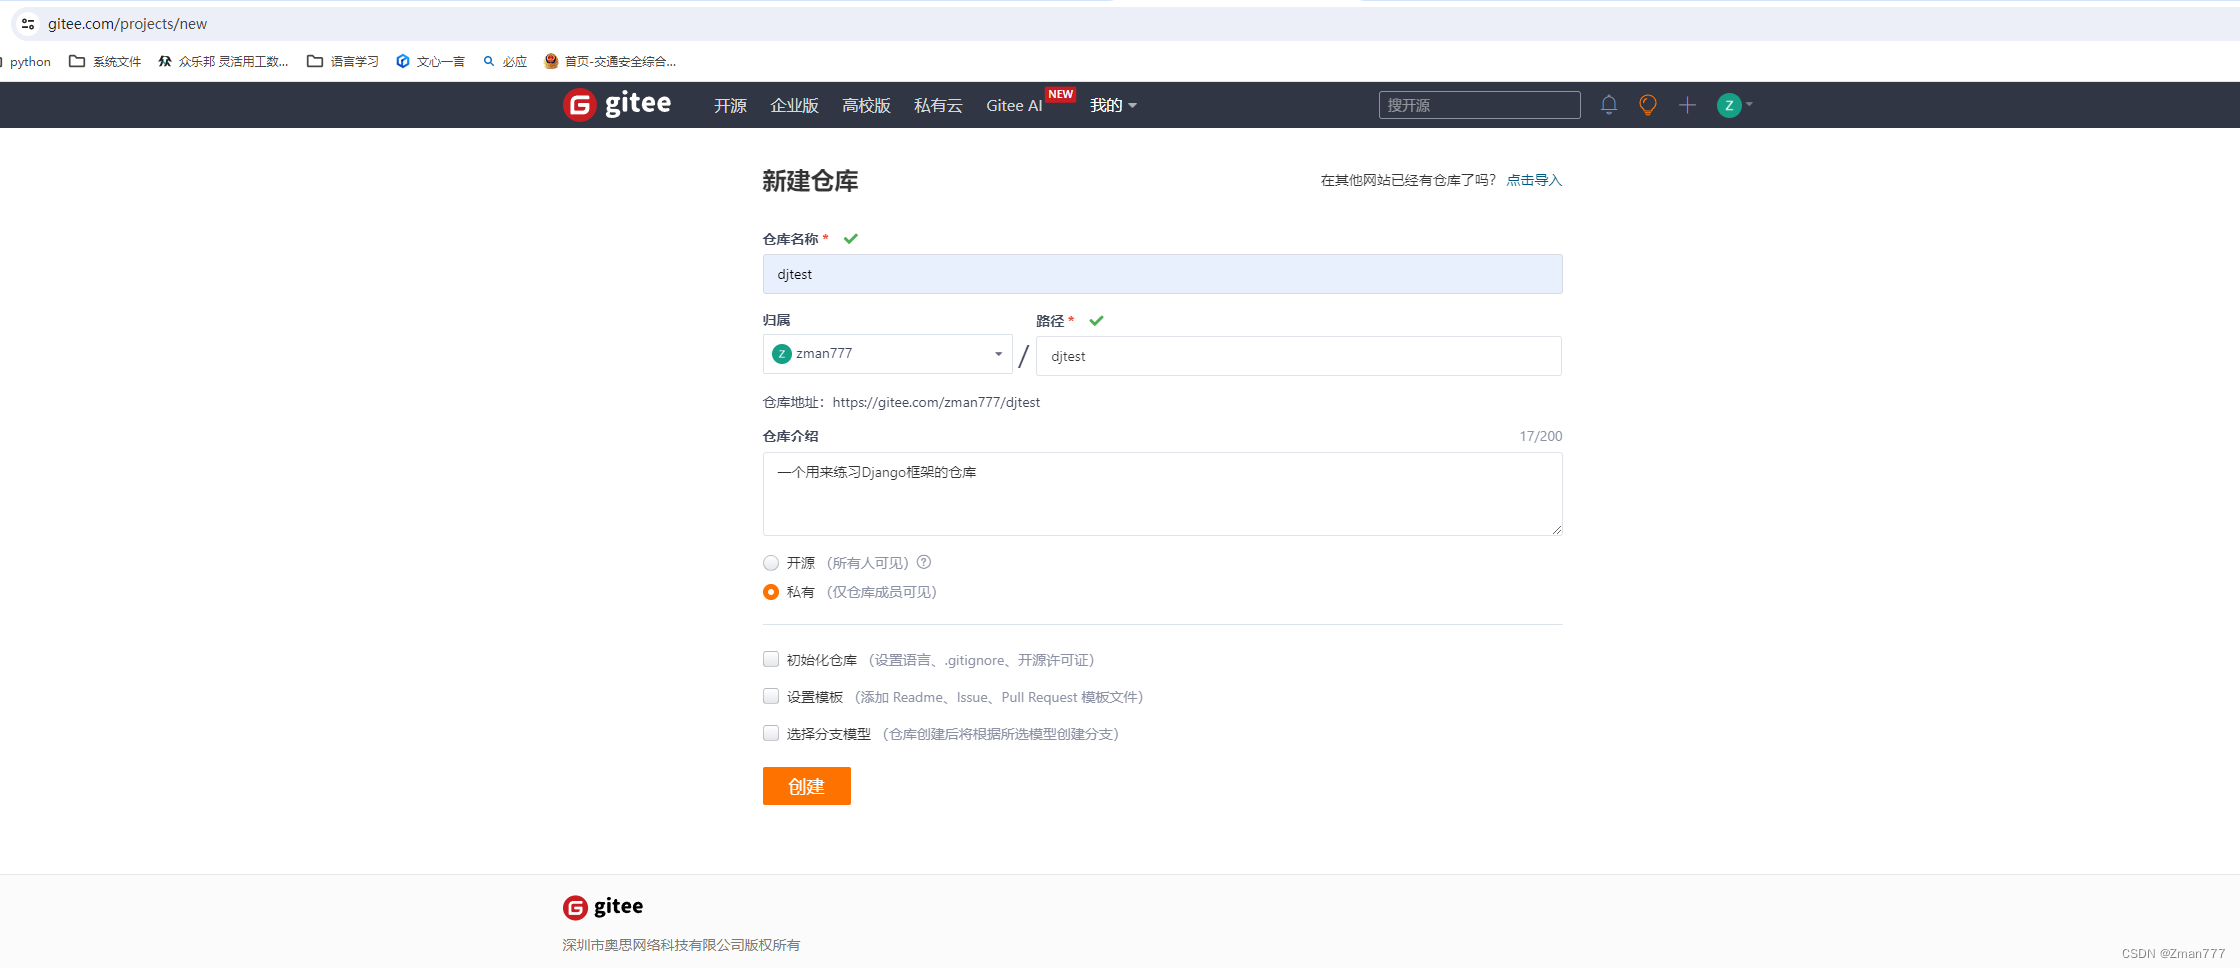Switch to the 企业版 menu item
Viewport: 2240px width, 968px height.
tap(794, 105)
